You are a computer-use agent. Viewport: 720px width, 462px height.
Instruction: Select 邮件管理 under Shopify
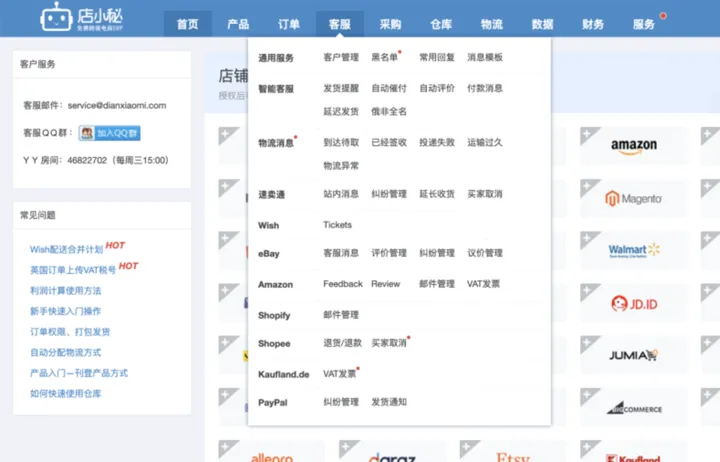[341, 315]
